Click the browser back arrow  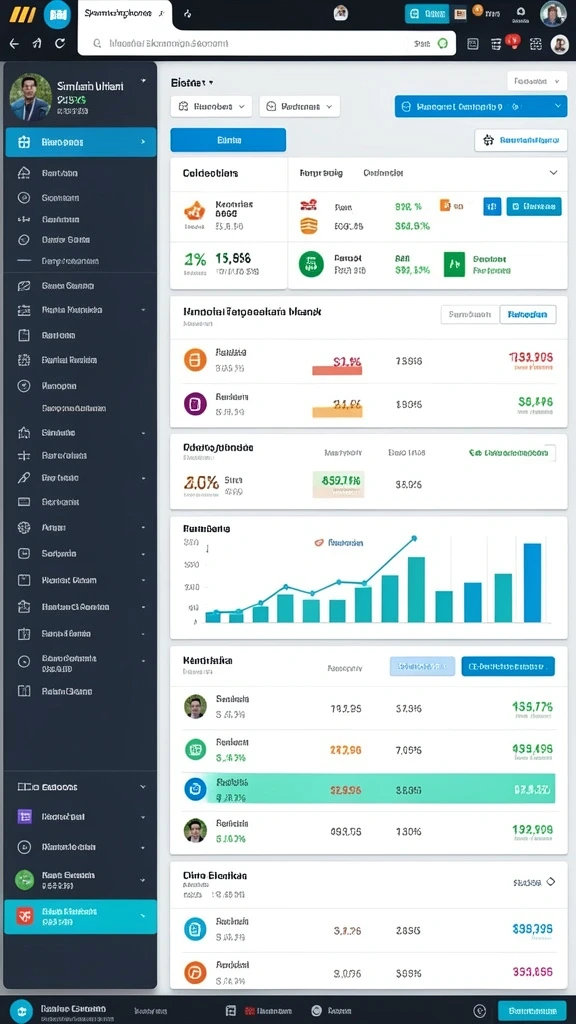[14, 43]
